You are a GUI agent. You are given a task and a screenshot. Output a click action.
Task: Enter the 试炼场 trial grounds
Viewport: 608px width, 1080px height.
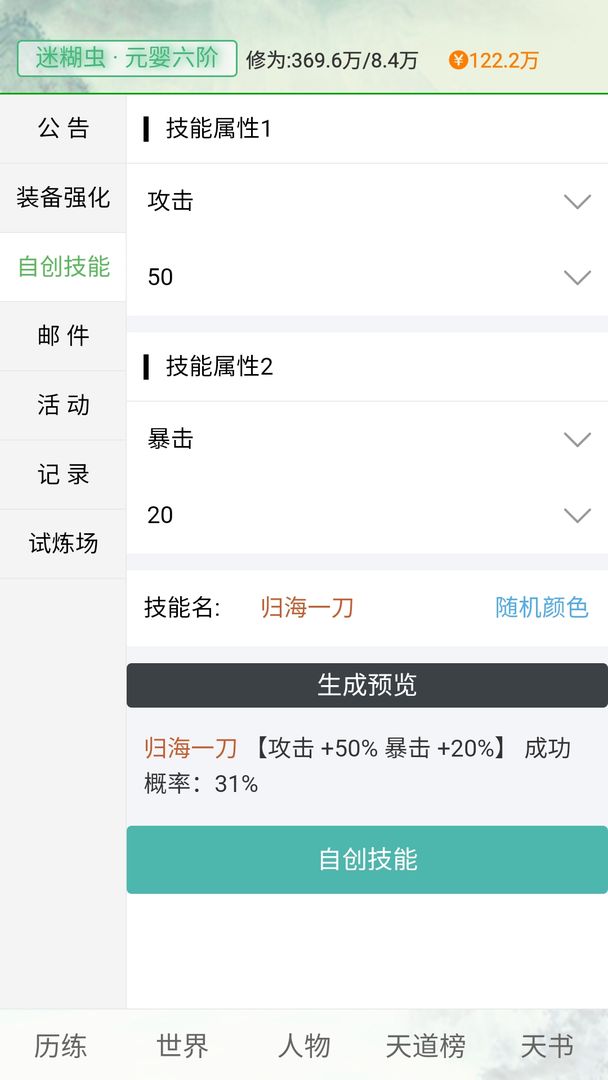pyautogui.click(x=62, y=543)
